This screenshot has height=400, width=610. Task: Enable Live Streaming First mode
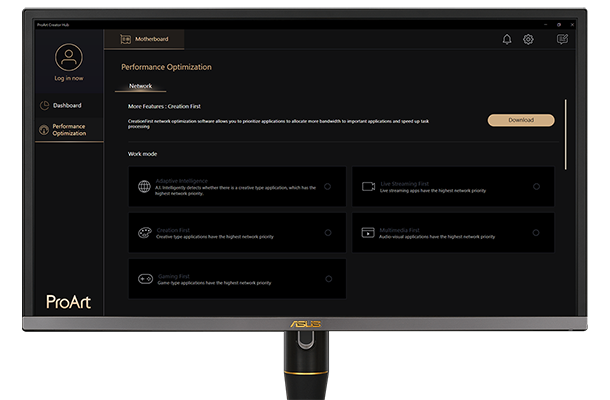[x=536, y=186]
